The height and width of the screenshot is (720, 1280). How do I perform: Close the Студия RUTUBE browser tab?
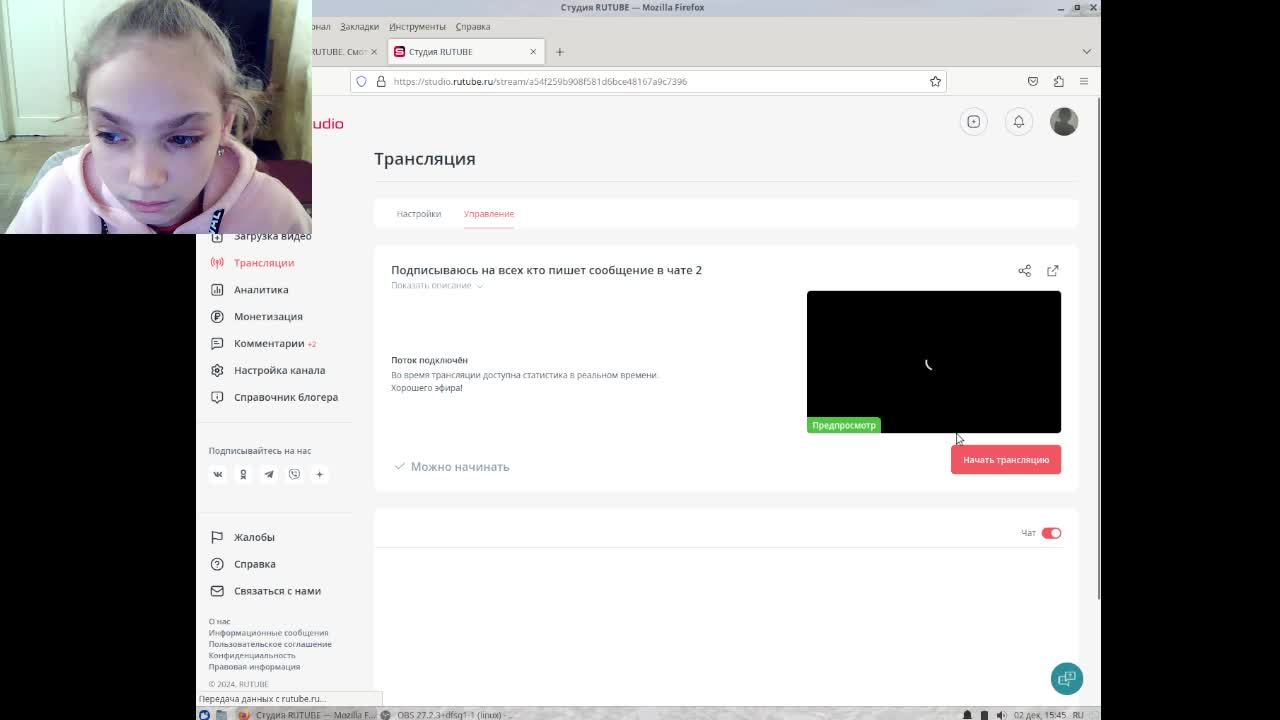click(x=533, y=51)
